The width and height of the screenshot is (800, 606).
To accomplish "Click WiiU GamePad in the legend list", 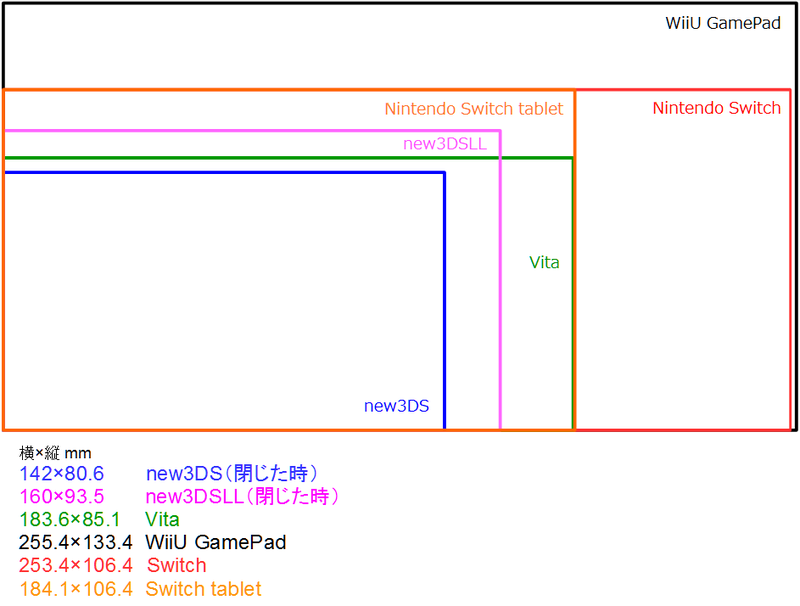I will coord(216,542).
